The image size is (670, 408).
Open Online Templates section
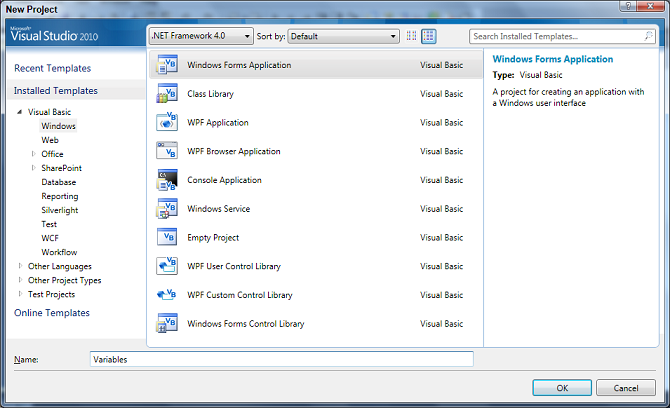click(52, 313)
